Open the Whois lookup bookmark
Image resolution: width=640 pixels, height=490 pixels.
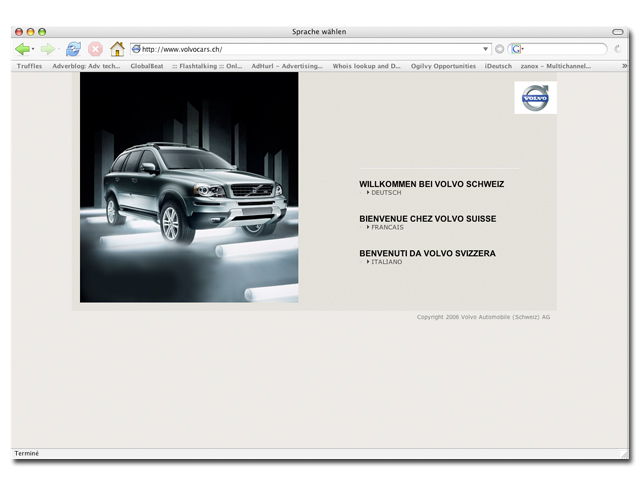click(x=366, y=66)
